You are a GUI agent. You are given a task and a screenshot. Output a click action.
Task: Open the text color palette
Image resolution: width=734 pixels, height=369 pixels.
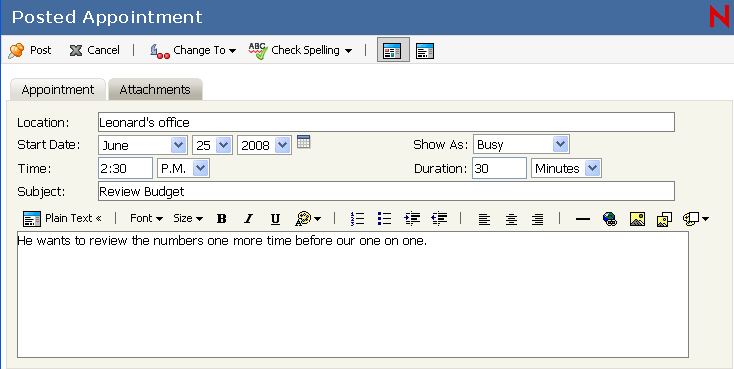click(x=308, y=219)
